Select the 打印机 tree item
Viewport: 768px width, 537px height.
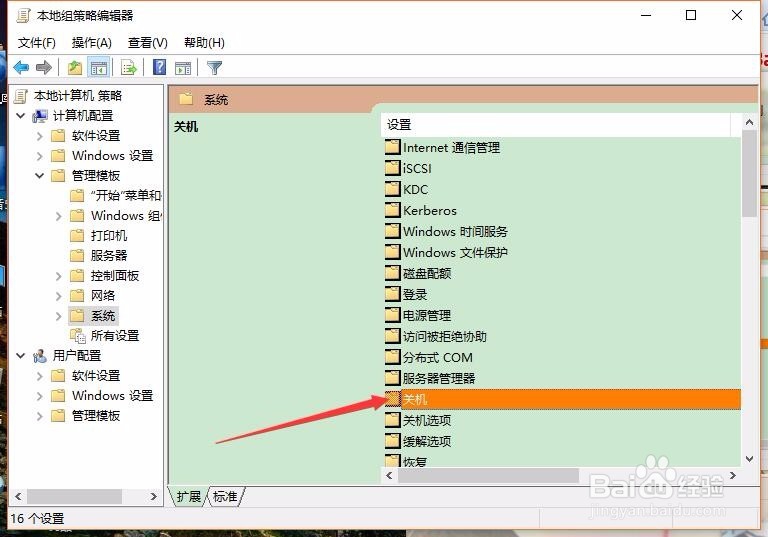[109, 236]
